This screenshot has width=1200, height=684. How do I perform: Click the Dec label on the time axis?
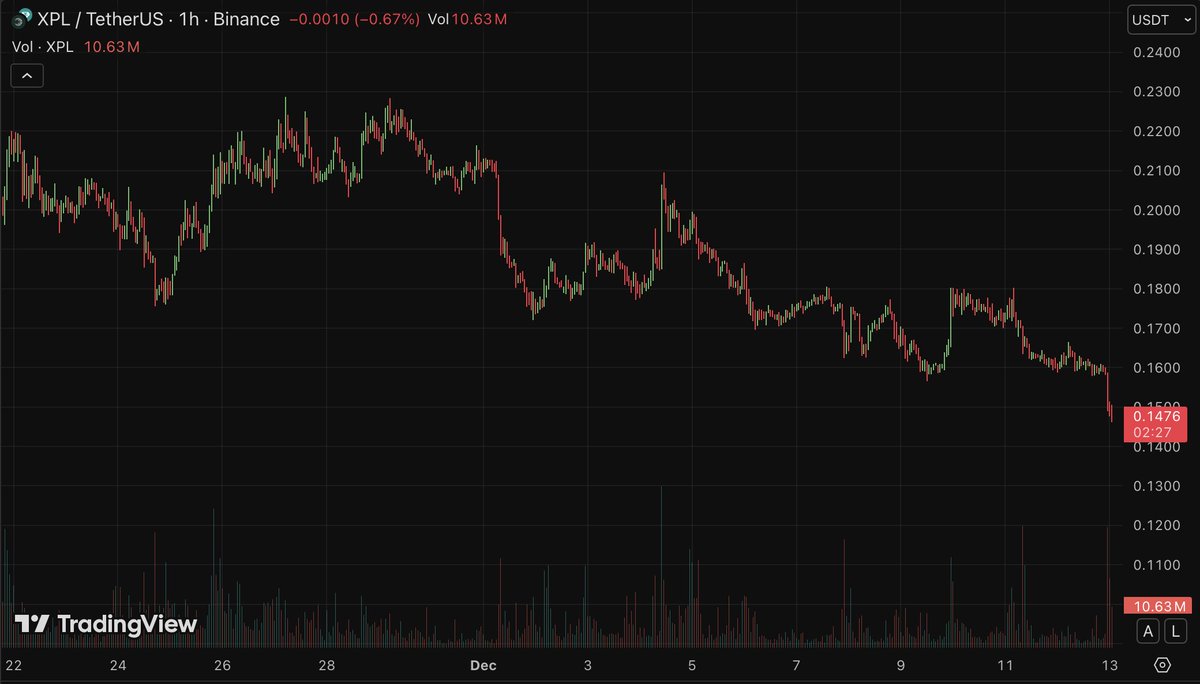tap(483, 665)
